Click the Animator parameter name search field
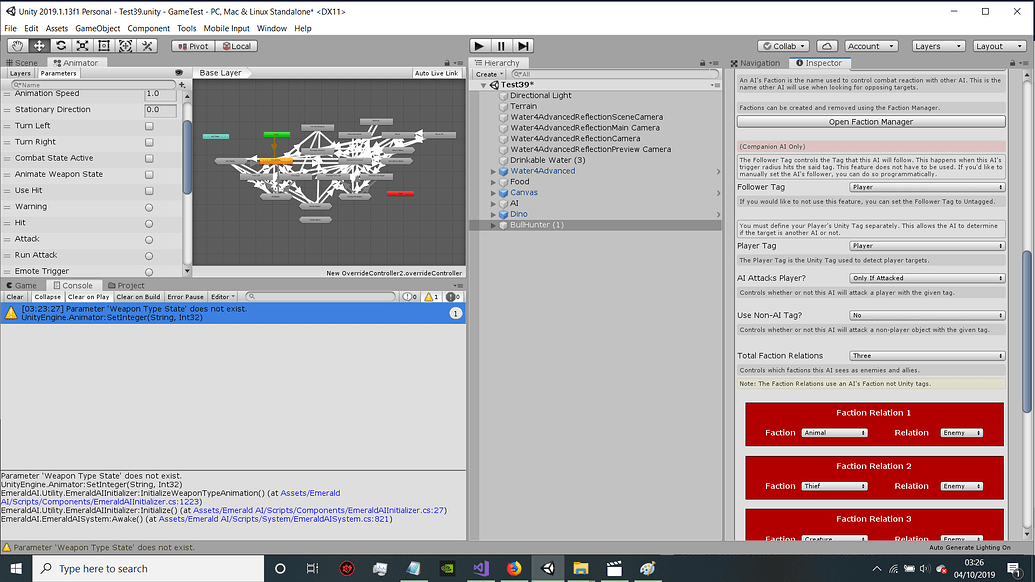The width and height of the screenshot is (1035, 582). coord(93,84)
